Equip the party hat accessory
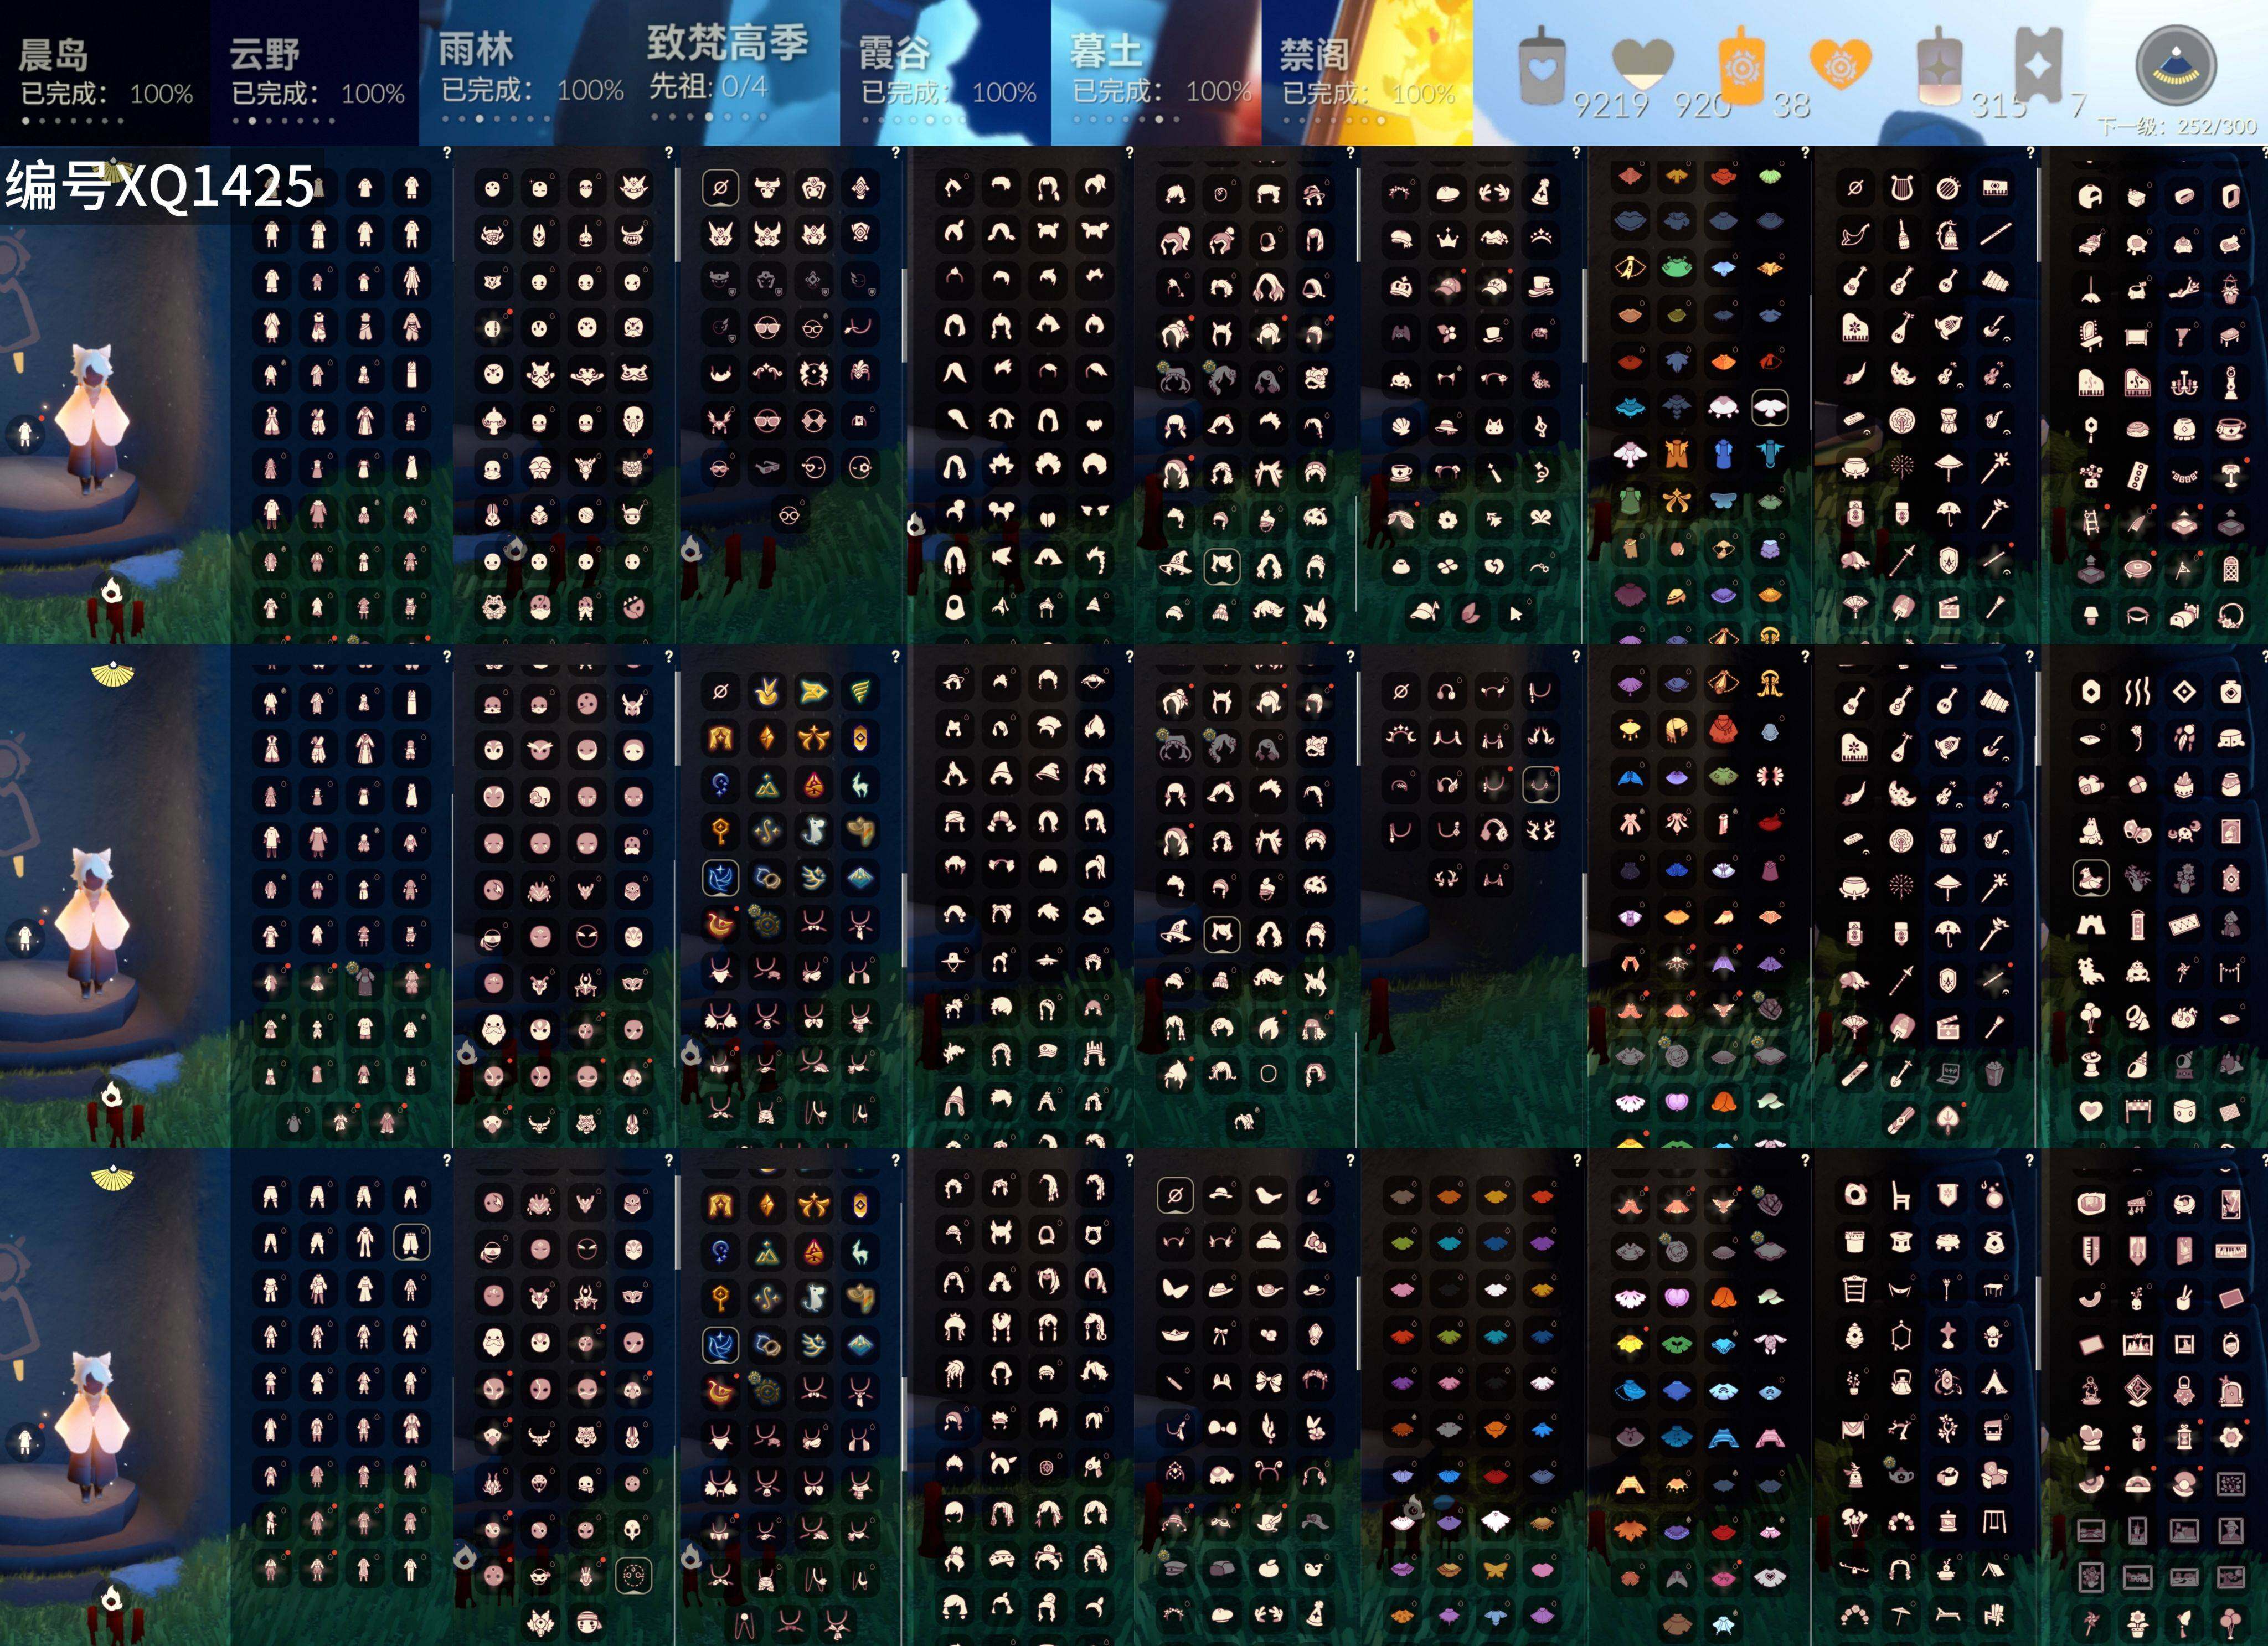 1541,190
